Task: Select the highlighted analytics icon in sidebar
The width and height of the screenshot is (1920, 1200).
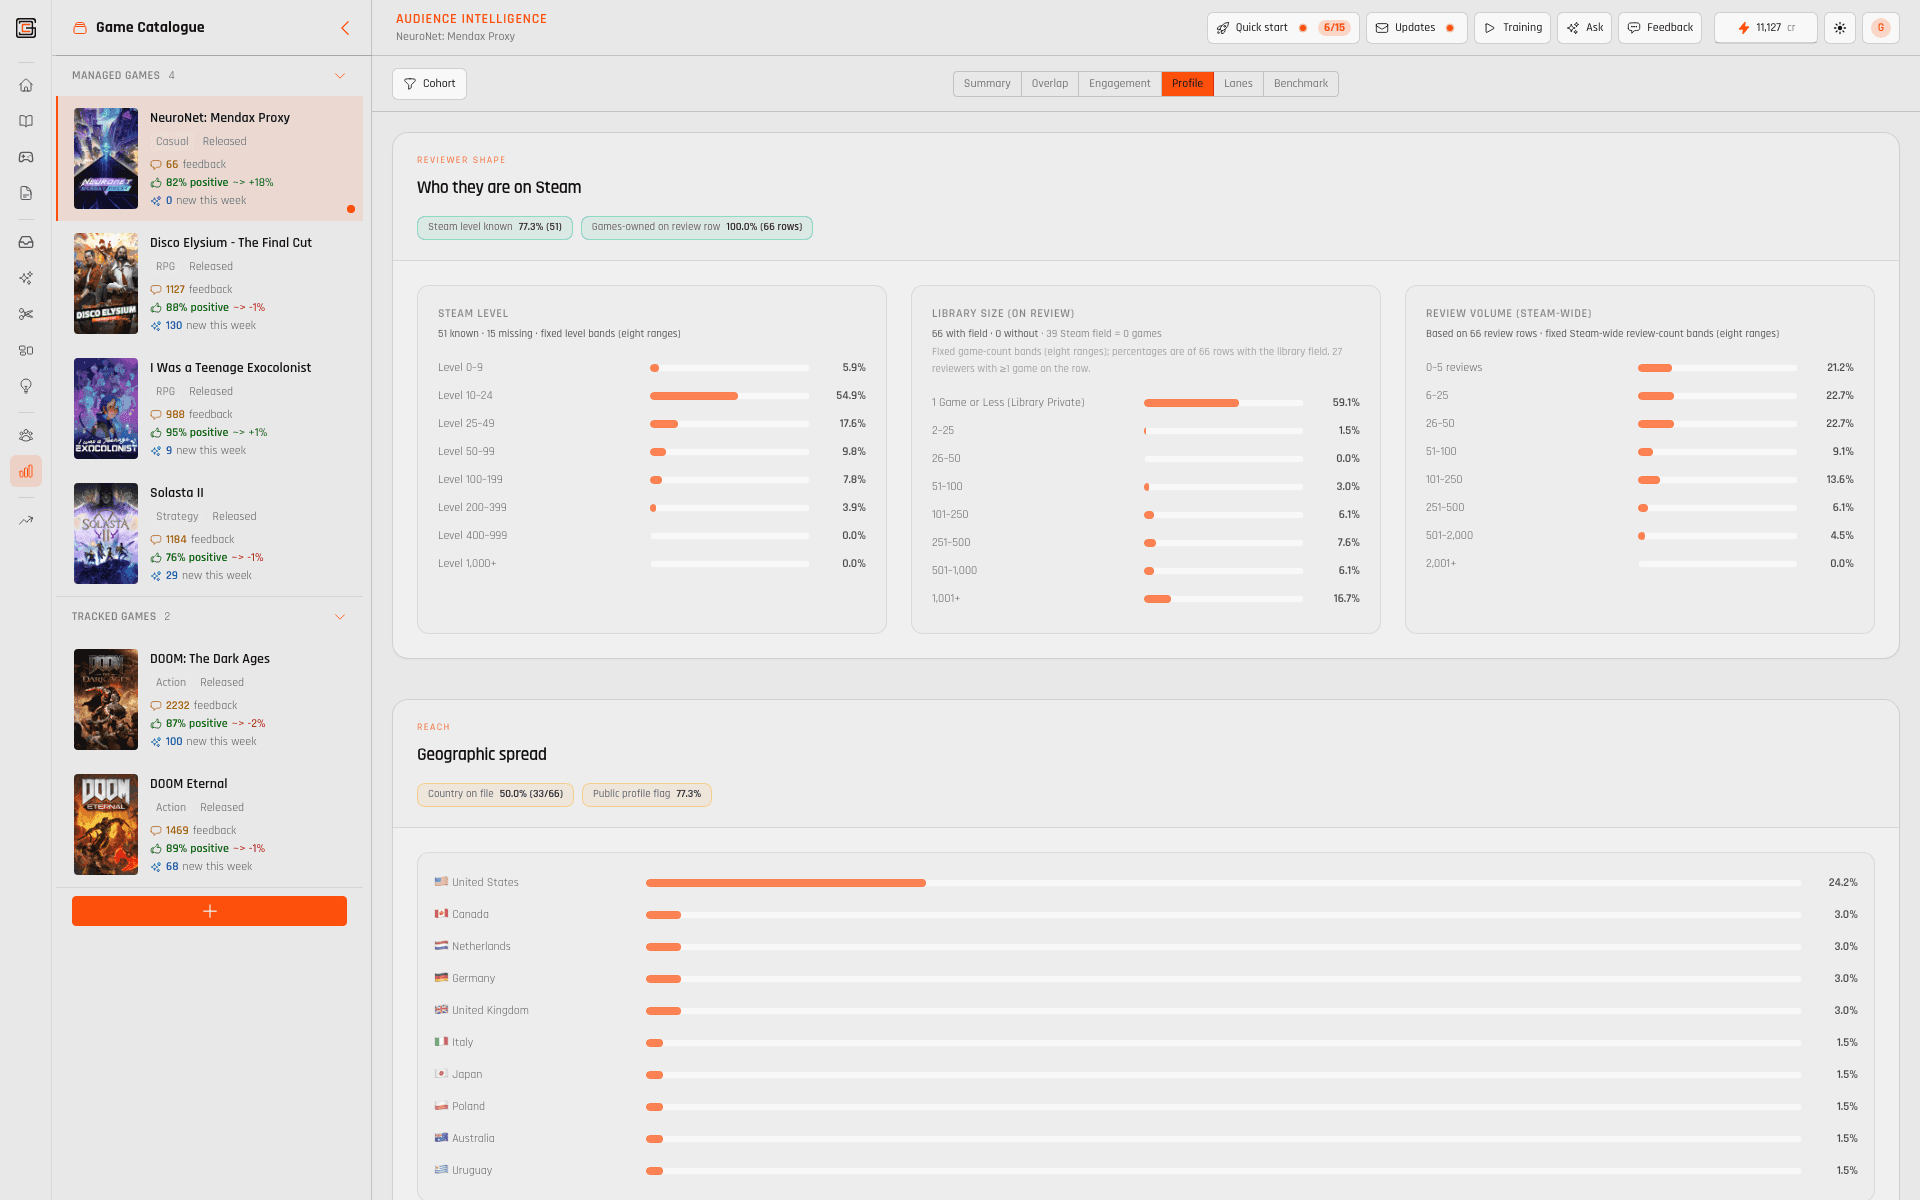Action: coord(26,471)
